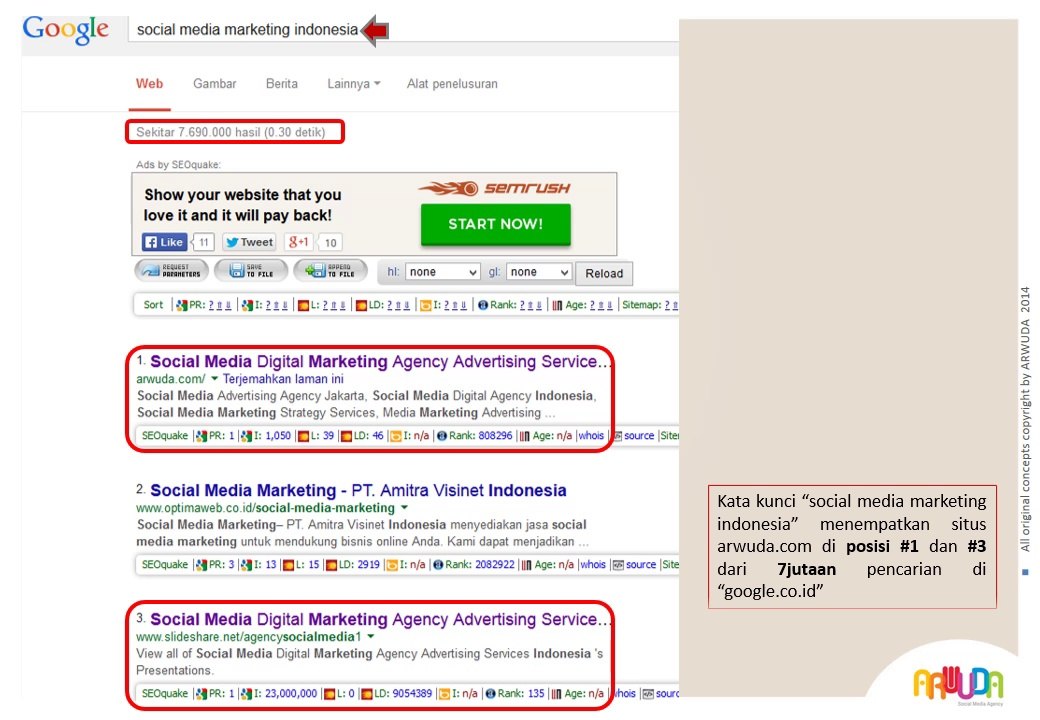Click LD: 46 value

tap(368, 436)
